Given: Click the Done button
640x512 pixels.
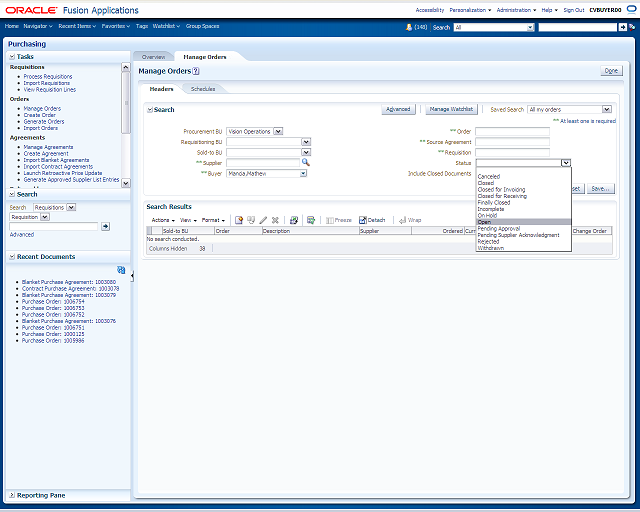Looking at the screenshot, I should [611, 71].
